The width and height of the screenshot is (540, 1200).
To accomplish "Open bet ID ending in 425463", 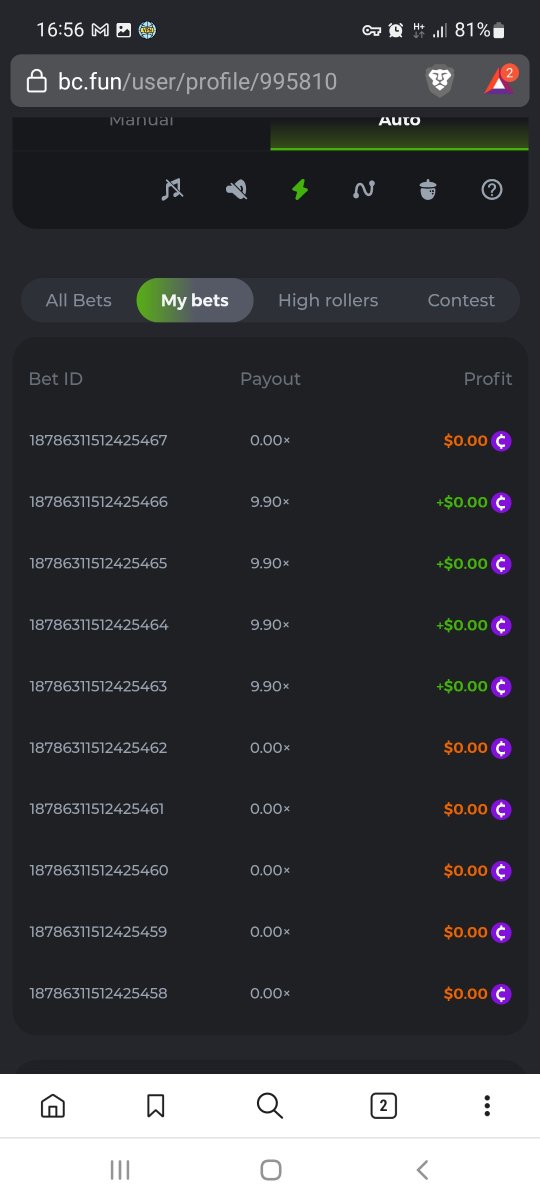I will (98, 686).
